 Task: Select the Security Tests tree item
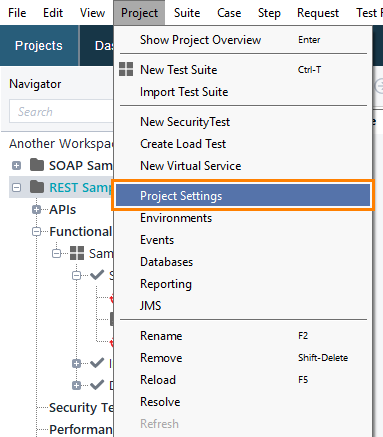click(x=81, y=407)
